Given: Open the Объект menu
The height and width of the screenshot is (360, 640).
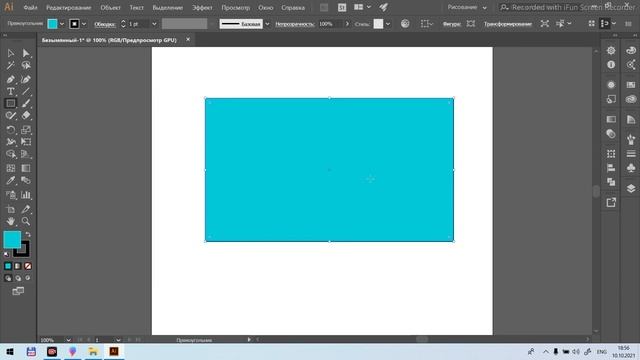Looking at the screenshot, I should point(110,8).
